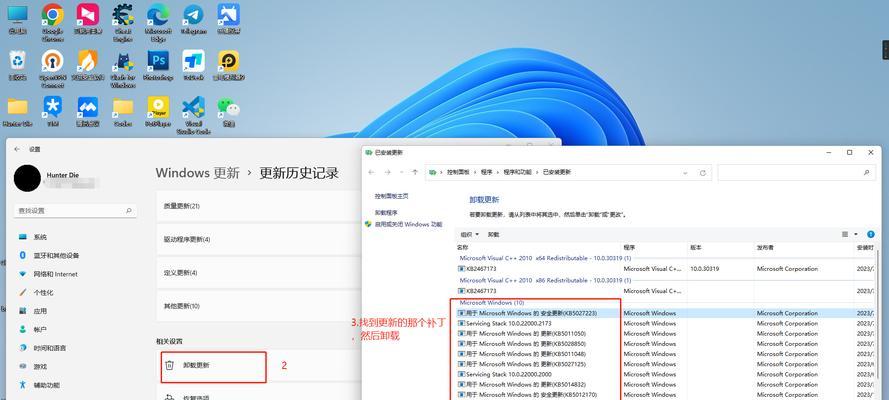
Task: Refresh the 已安装更新 address bar
Action: tap(702, 172)
